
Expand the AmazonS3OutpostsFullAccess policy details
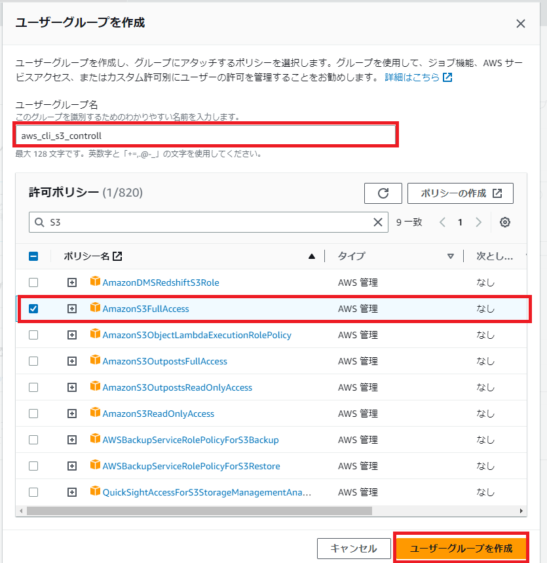[x=72, y=361]
